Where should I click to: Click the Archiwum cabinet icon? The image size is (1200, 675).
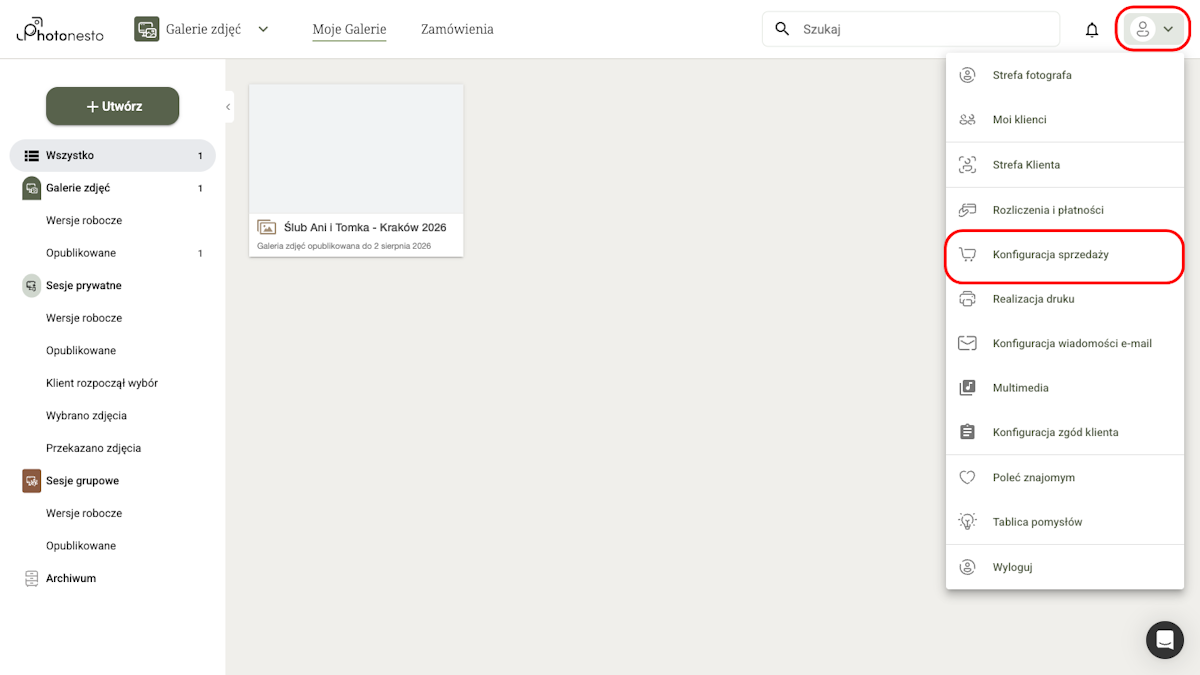(32, 578)
